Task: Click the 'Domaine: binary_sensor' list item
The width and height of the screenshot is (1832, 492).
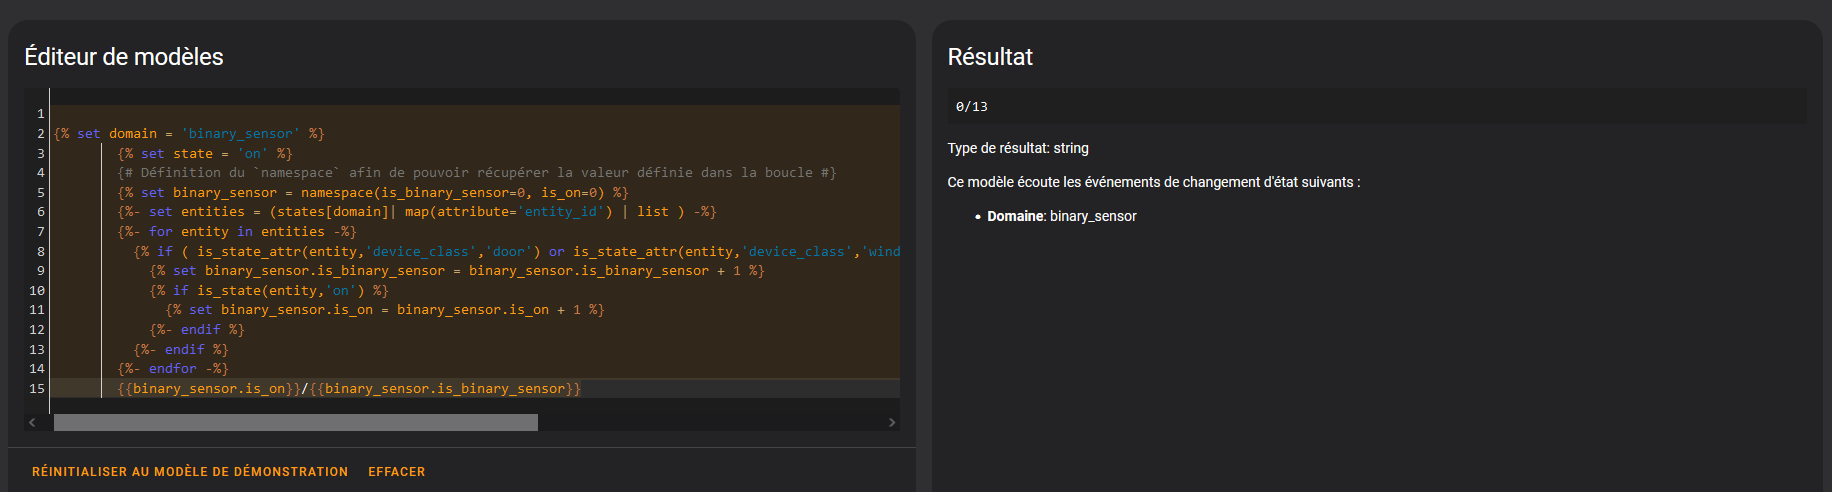Action: [1061, 216]
